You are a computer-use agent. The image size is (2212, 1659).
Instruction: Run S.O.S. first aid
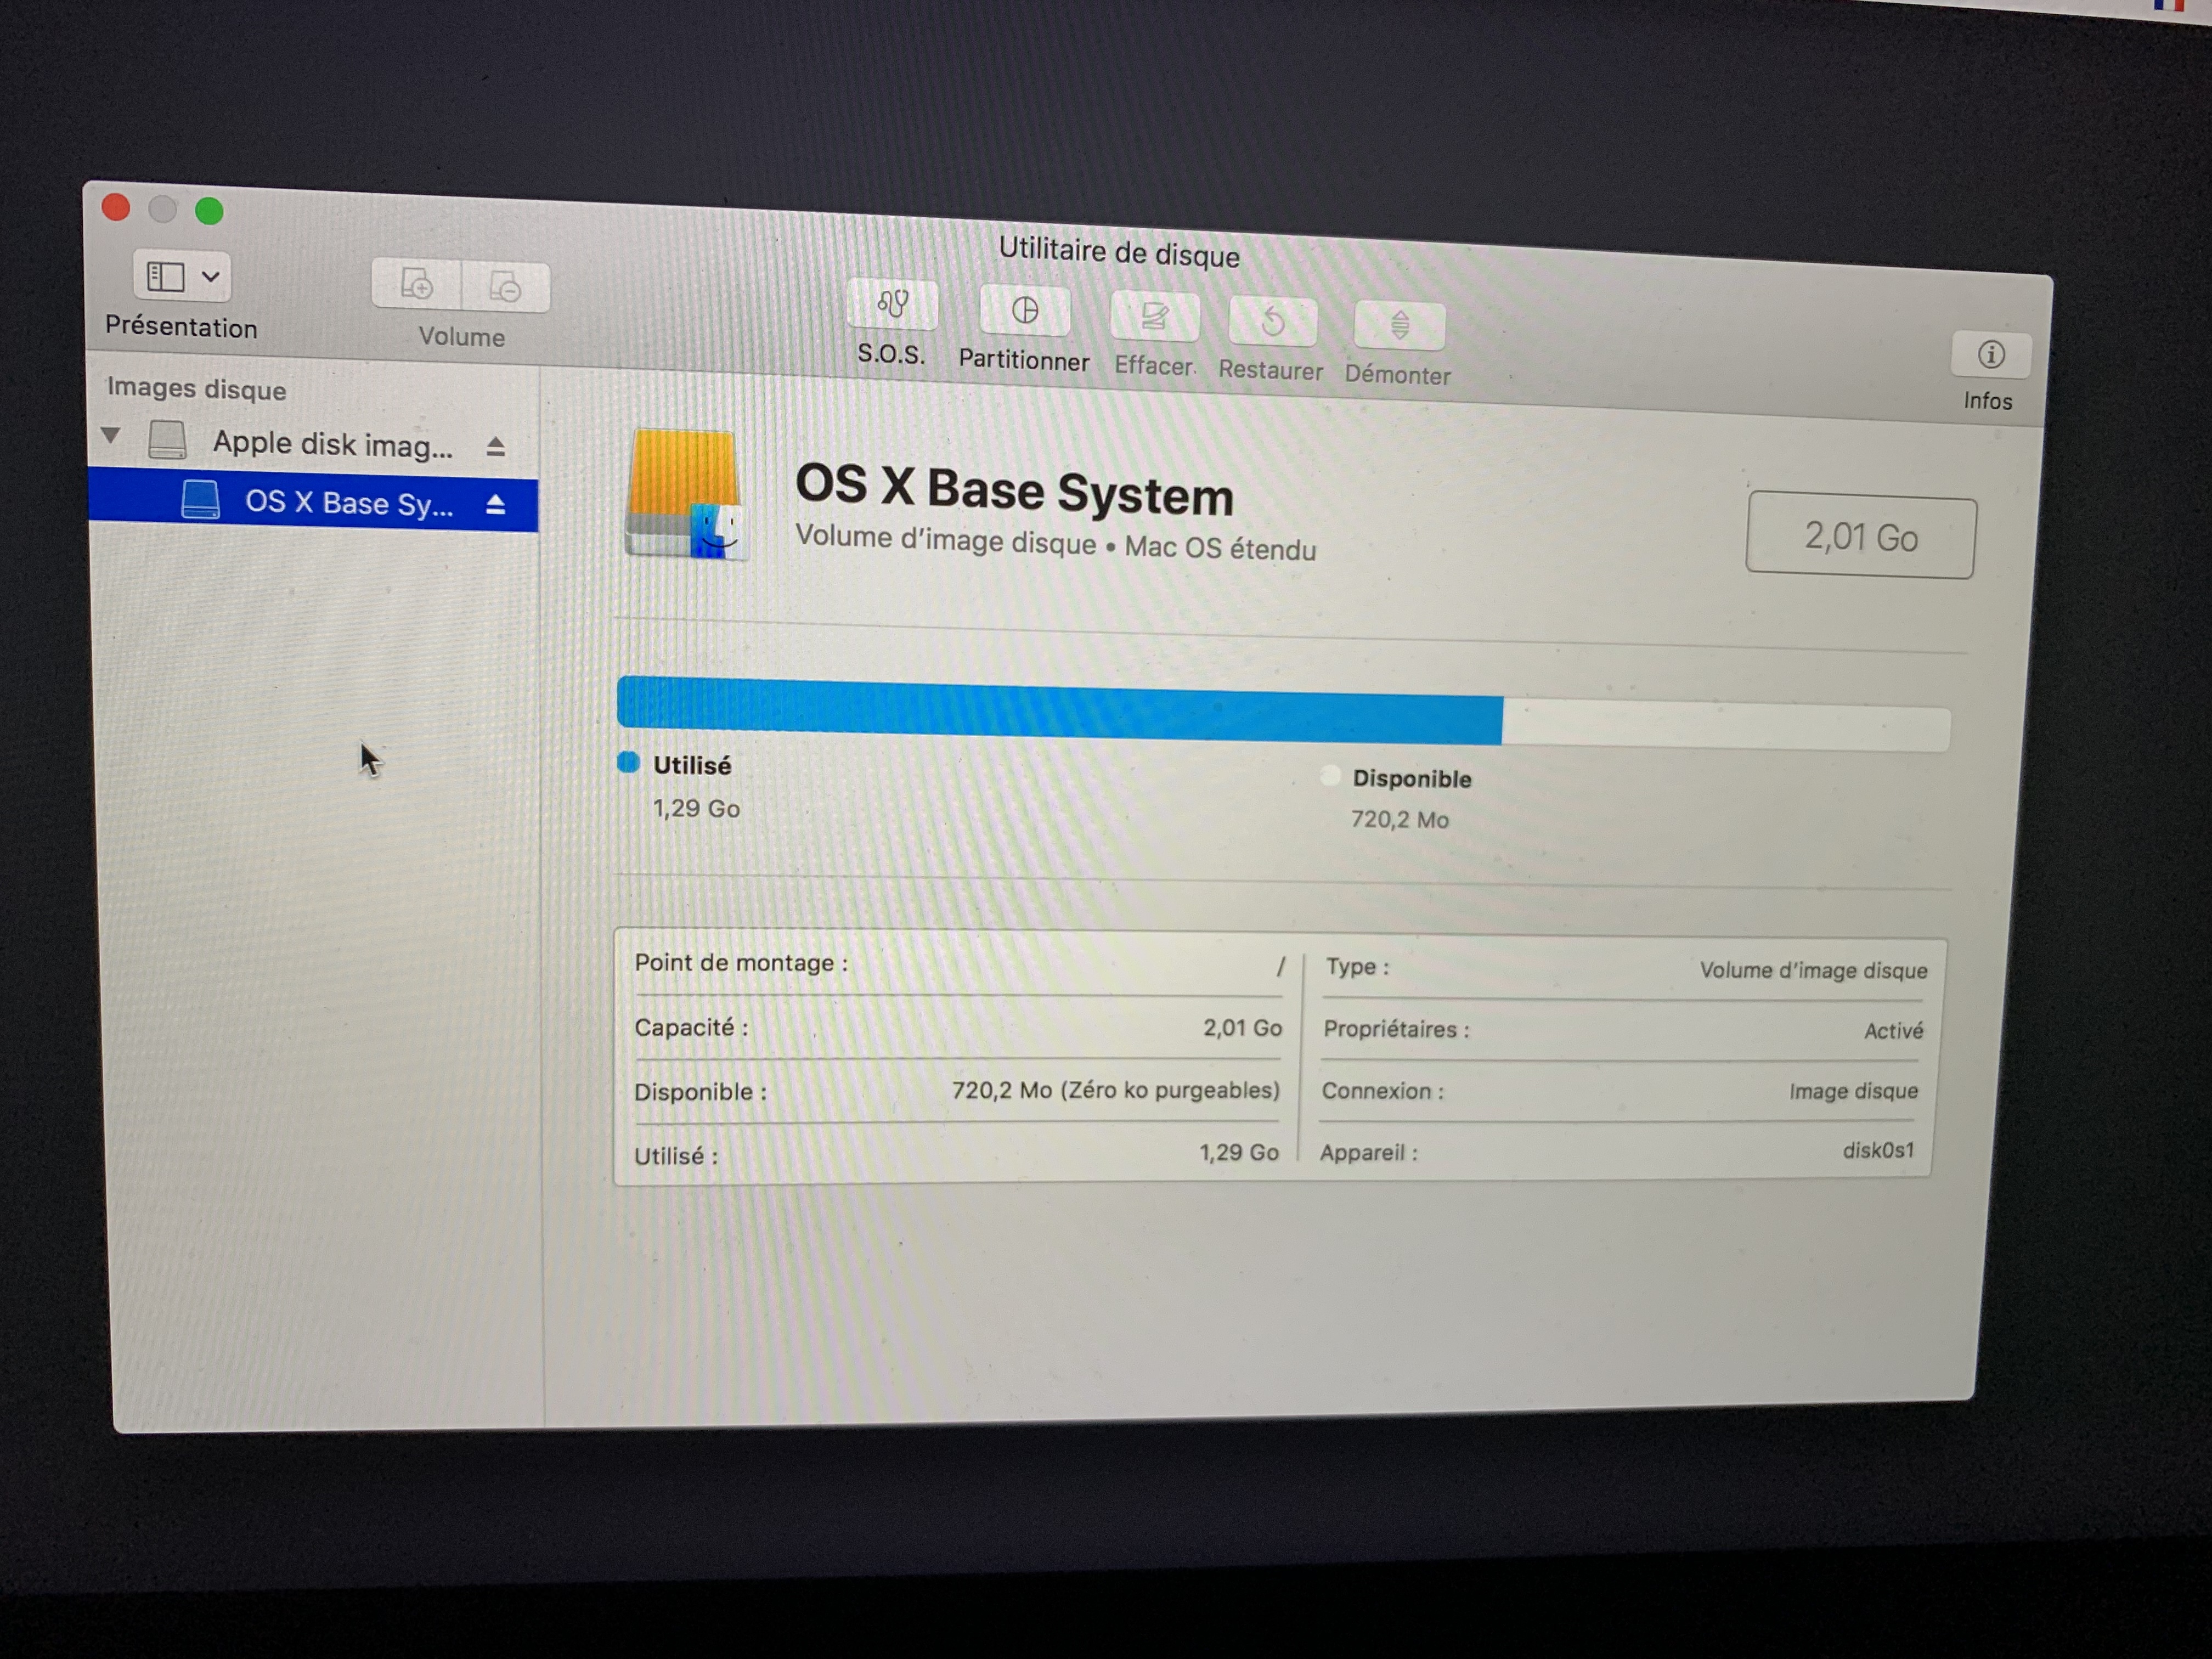892,304
